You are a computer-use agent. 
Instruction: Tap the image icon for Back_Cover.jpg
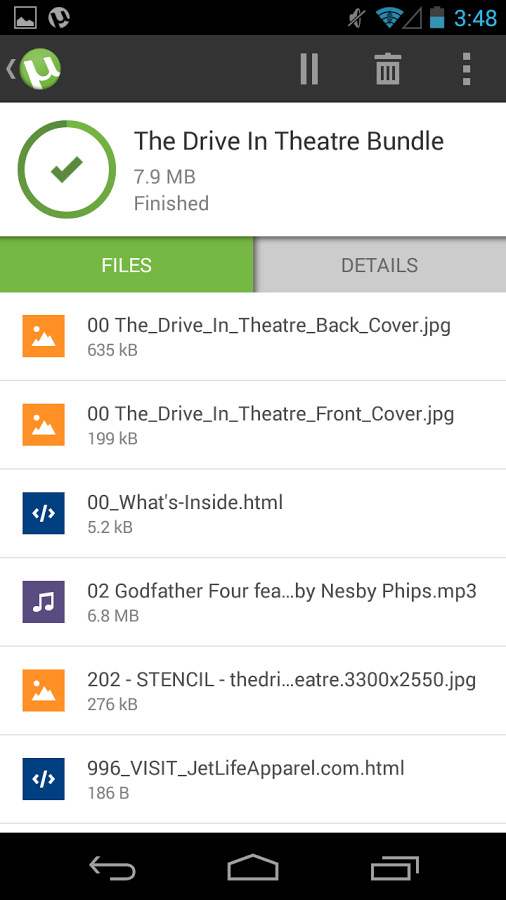click(x=44, y=336)
